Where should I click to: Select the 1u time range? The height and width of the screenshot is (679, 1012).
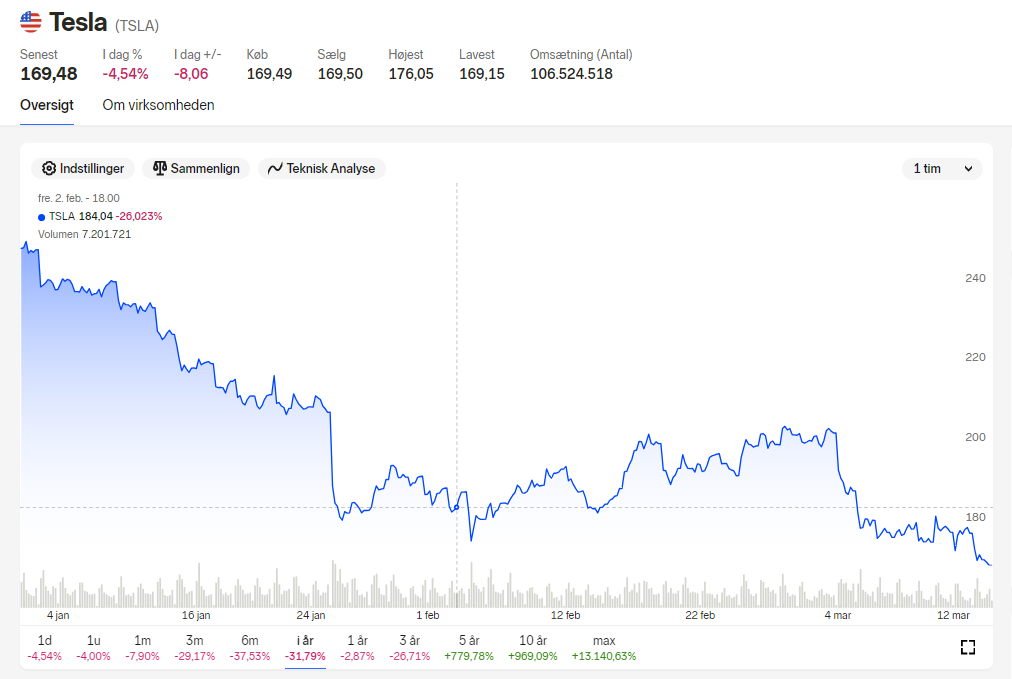tap(94, 648)
